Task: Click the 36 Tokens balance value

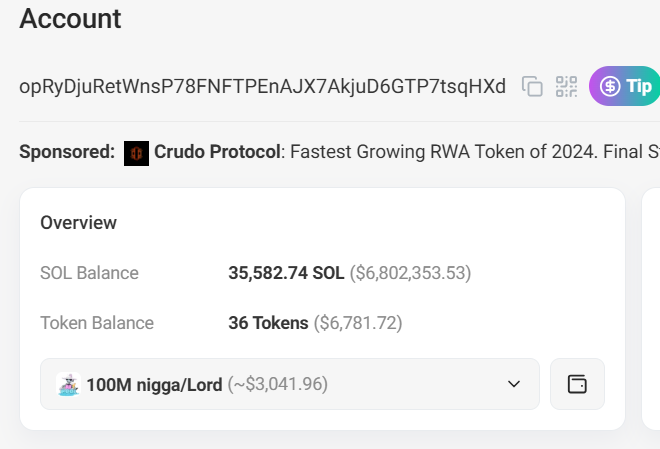Action: pos(268,323)
